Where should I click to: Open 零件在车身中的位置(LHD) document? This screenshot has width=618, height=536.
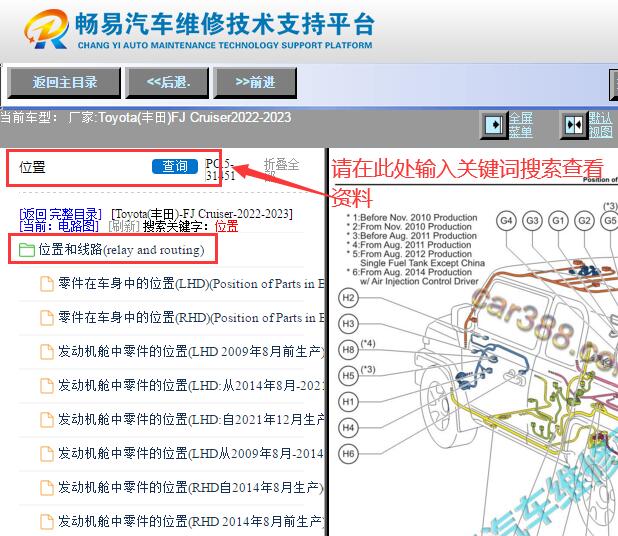point(192,284)
